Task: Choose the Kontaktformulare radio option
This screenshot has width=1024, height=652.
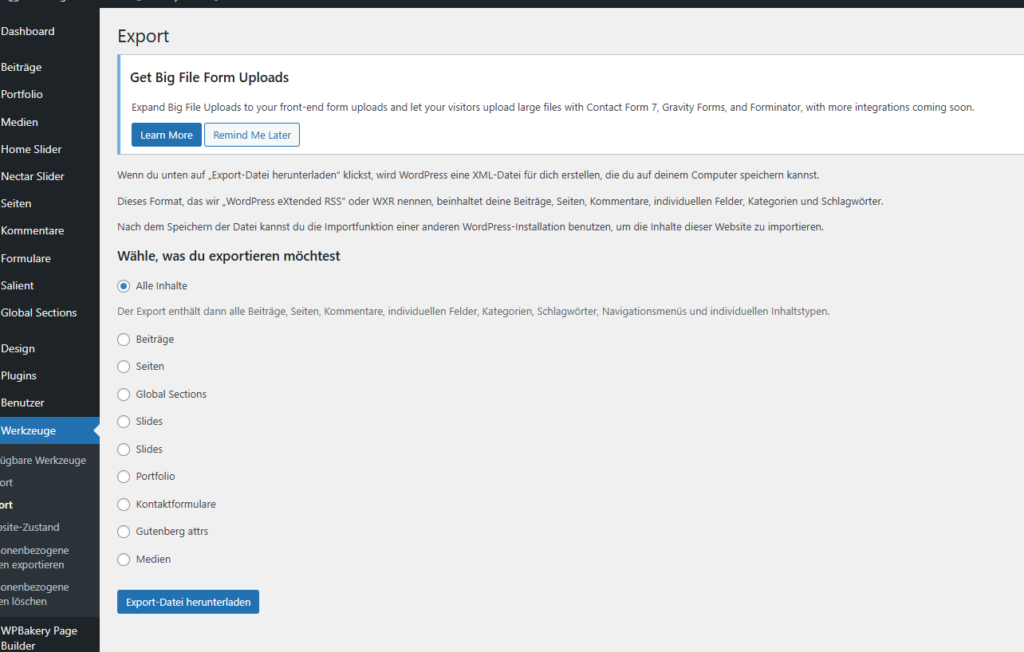Action: pos(124,505)
